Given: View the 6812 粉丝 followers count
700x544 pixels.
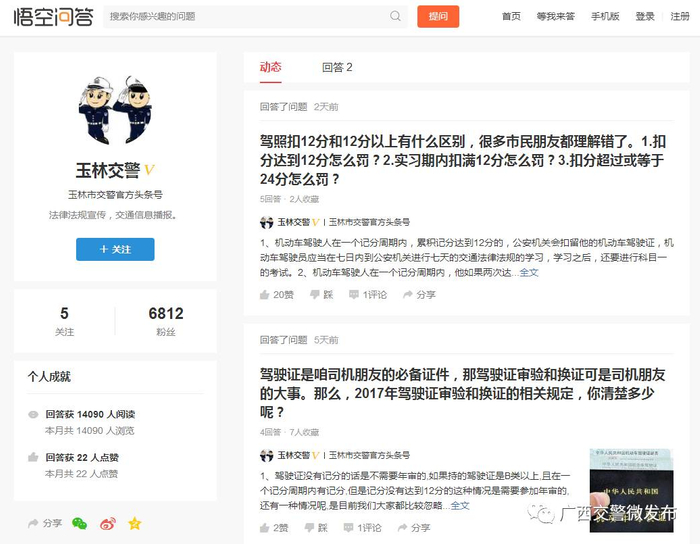Looking at the screenshot, I should pos(166,321).
